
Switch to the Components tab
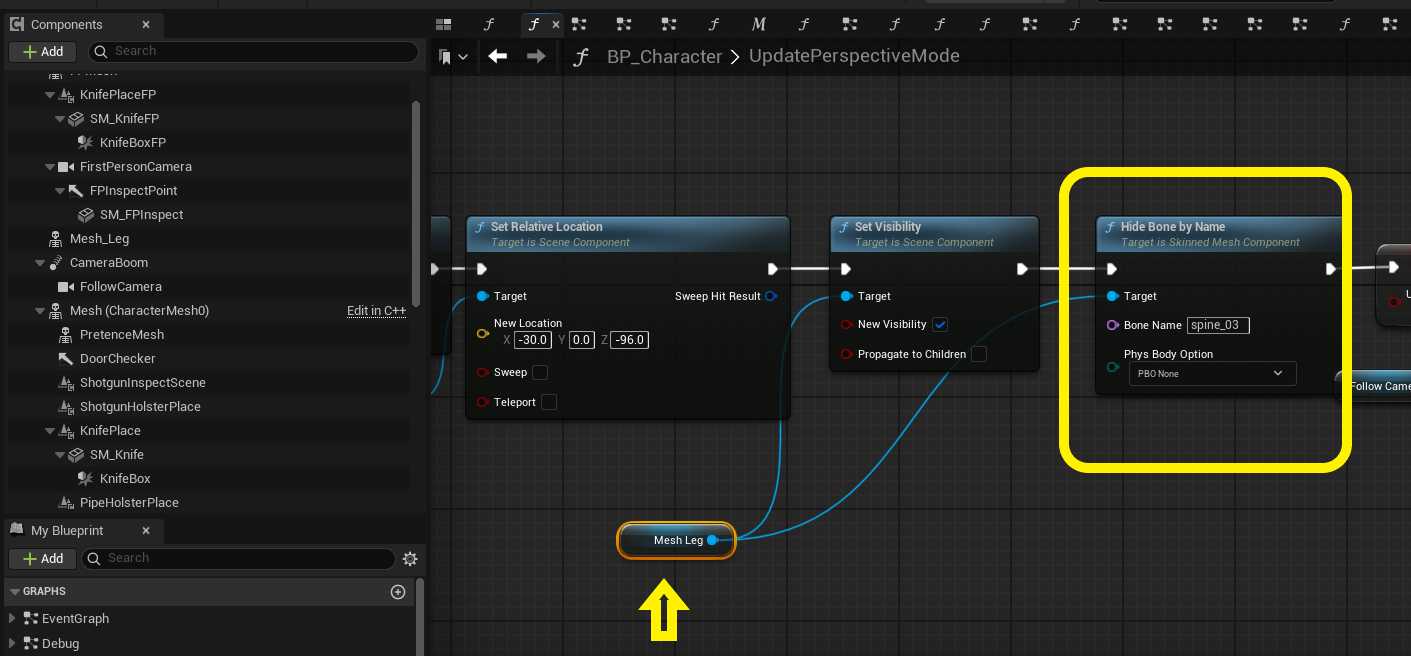click(x=66, y=24)
